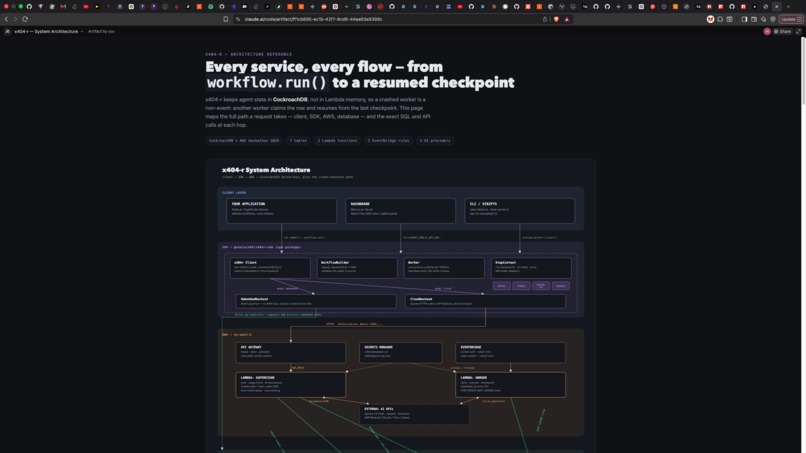Click the page vertical scrollbar
The width and height of the screenshot is (806, 453).
(803, 71)
